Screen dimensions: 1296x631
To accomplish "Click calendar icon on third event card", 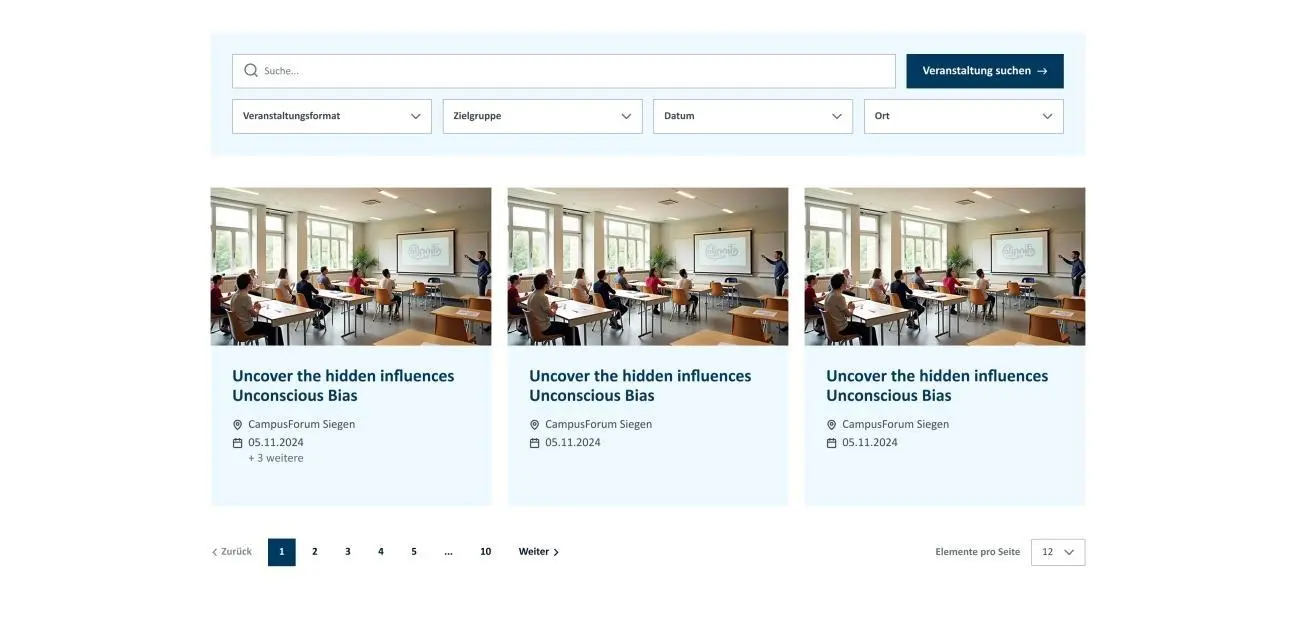I will (832, 443).
